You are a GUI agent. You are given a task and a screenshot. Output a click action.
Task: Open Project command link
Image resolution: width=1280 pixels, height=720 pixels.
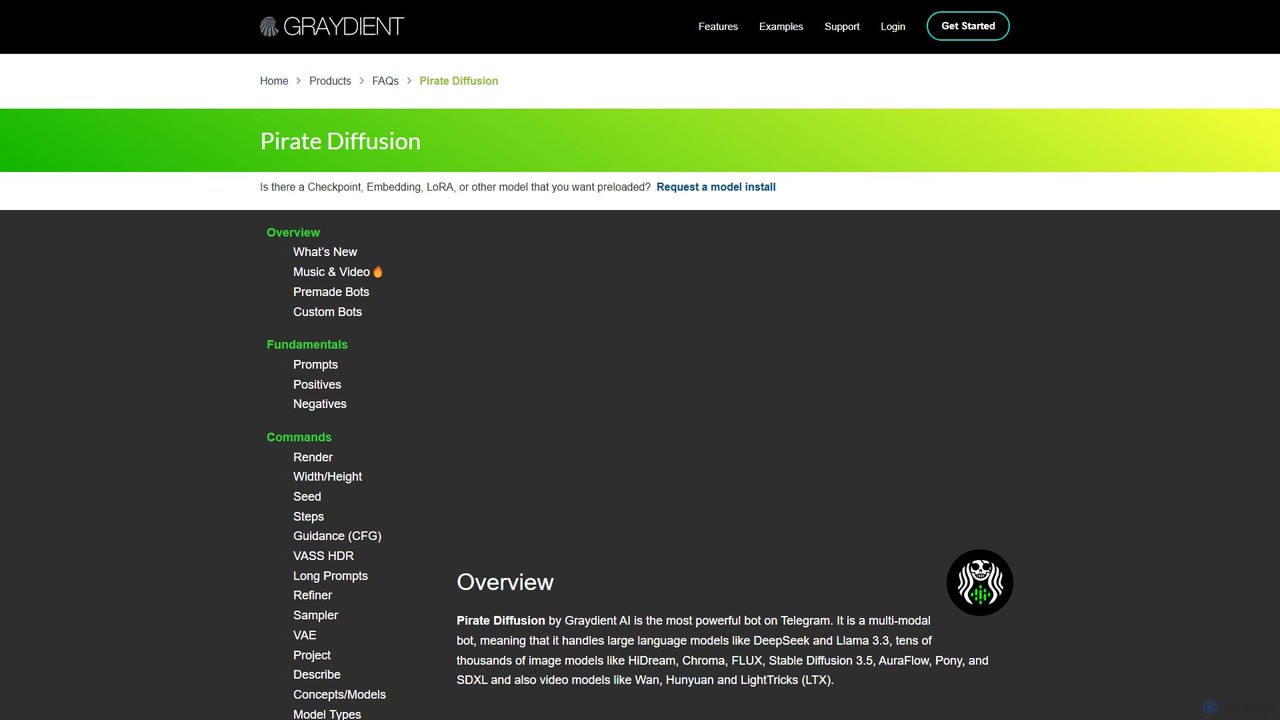(311, 655)
